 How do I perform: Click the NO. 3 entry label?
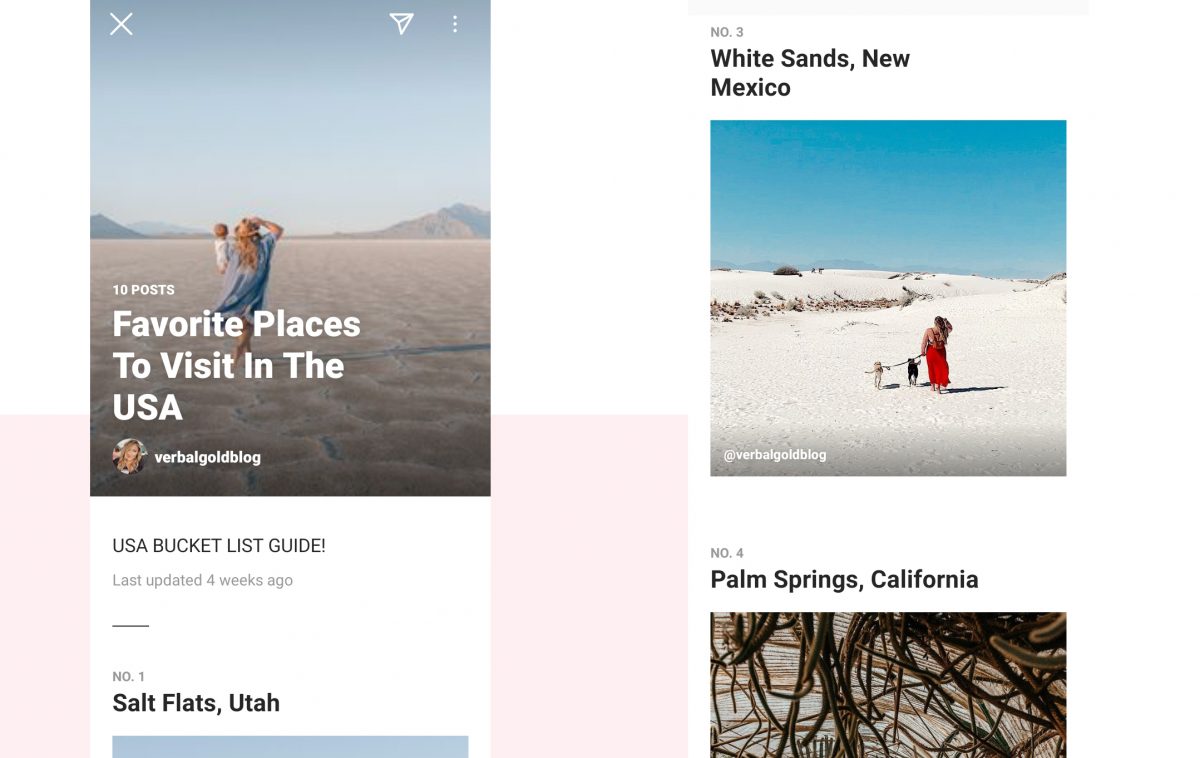[727, 32]
